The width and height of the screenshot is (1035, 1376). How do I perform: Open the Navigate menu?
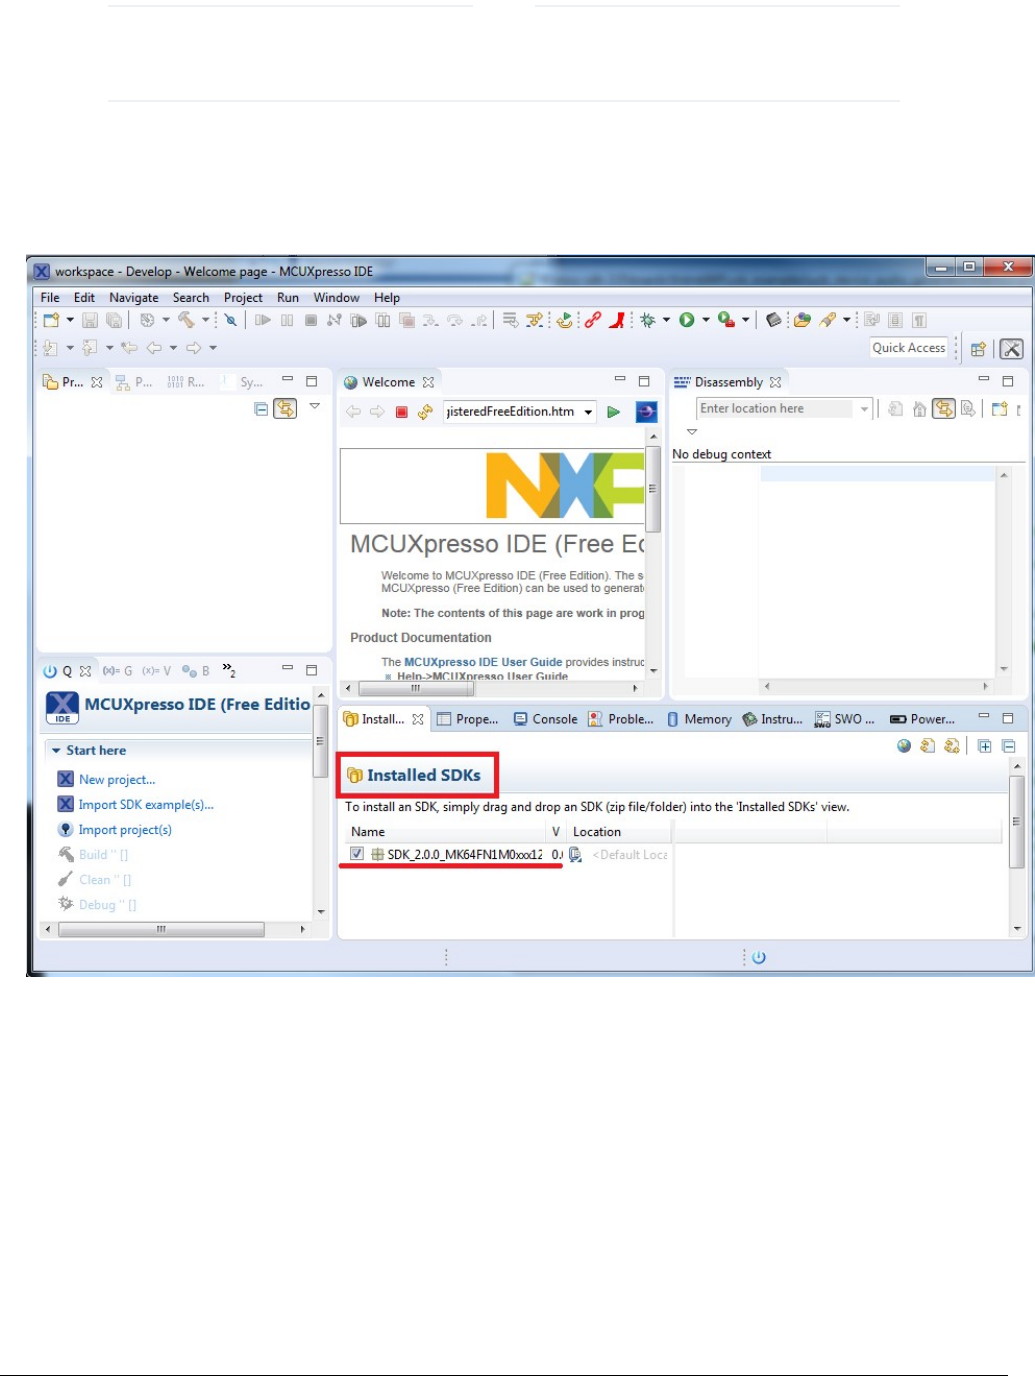pos(134,298)
